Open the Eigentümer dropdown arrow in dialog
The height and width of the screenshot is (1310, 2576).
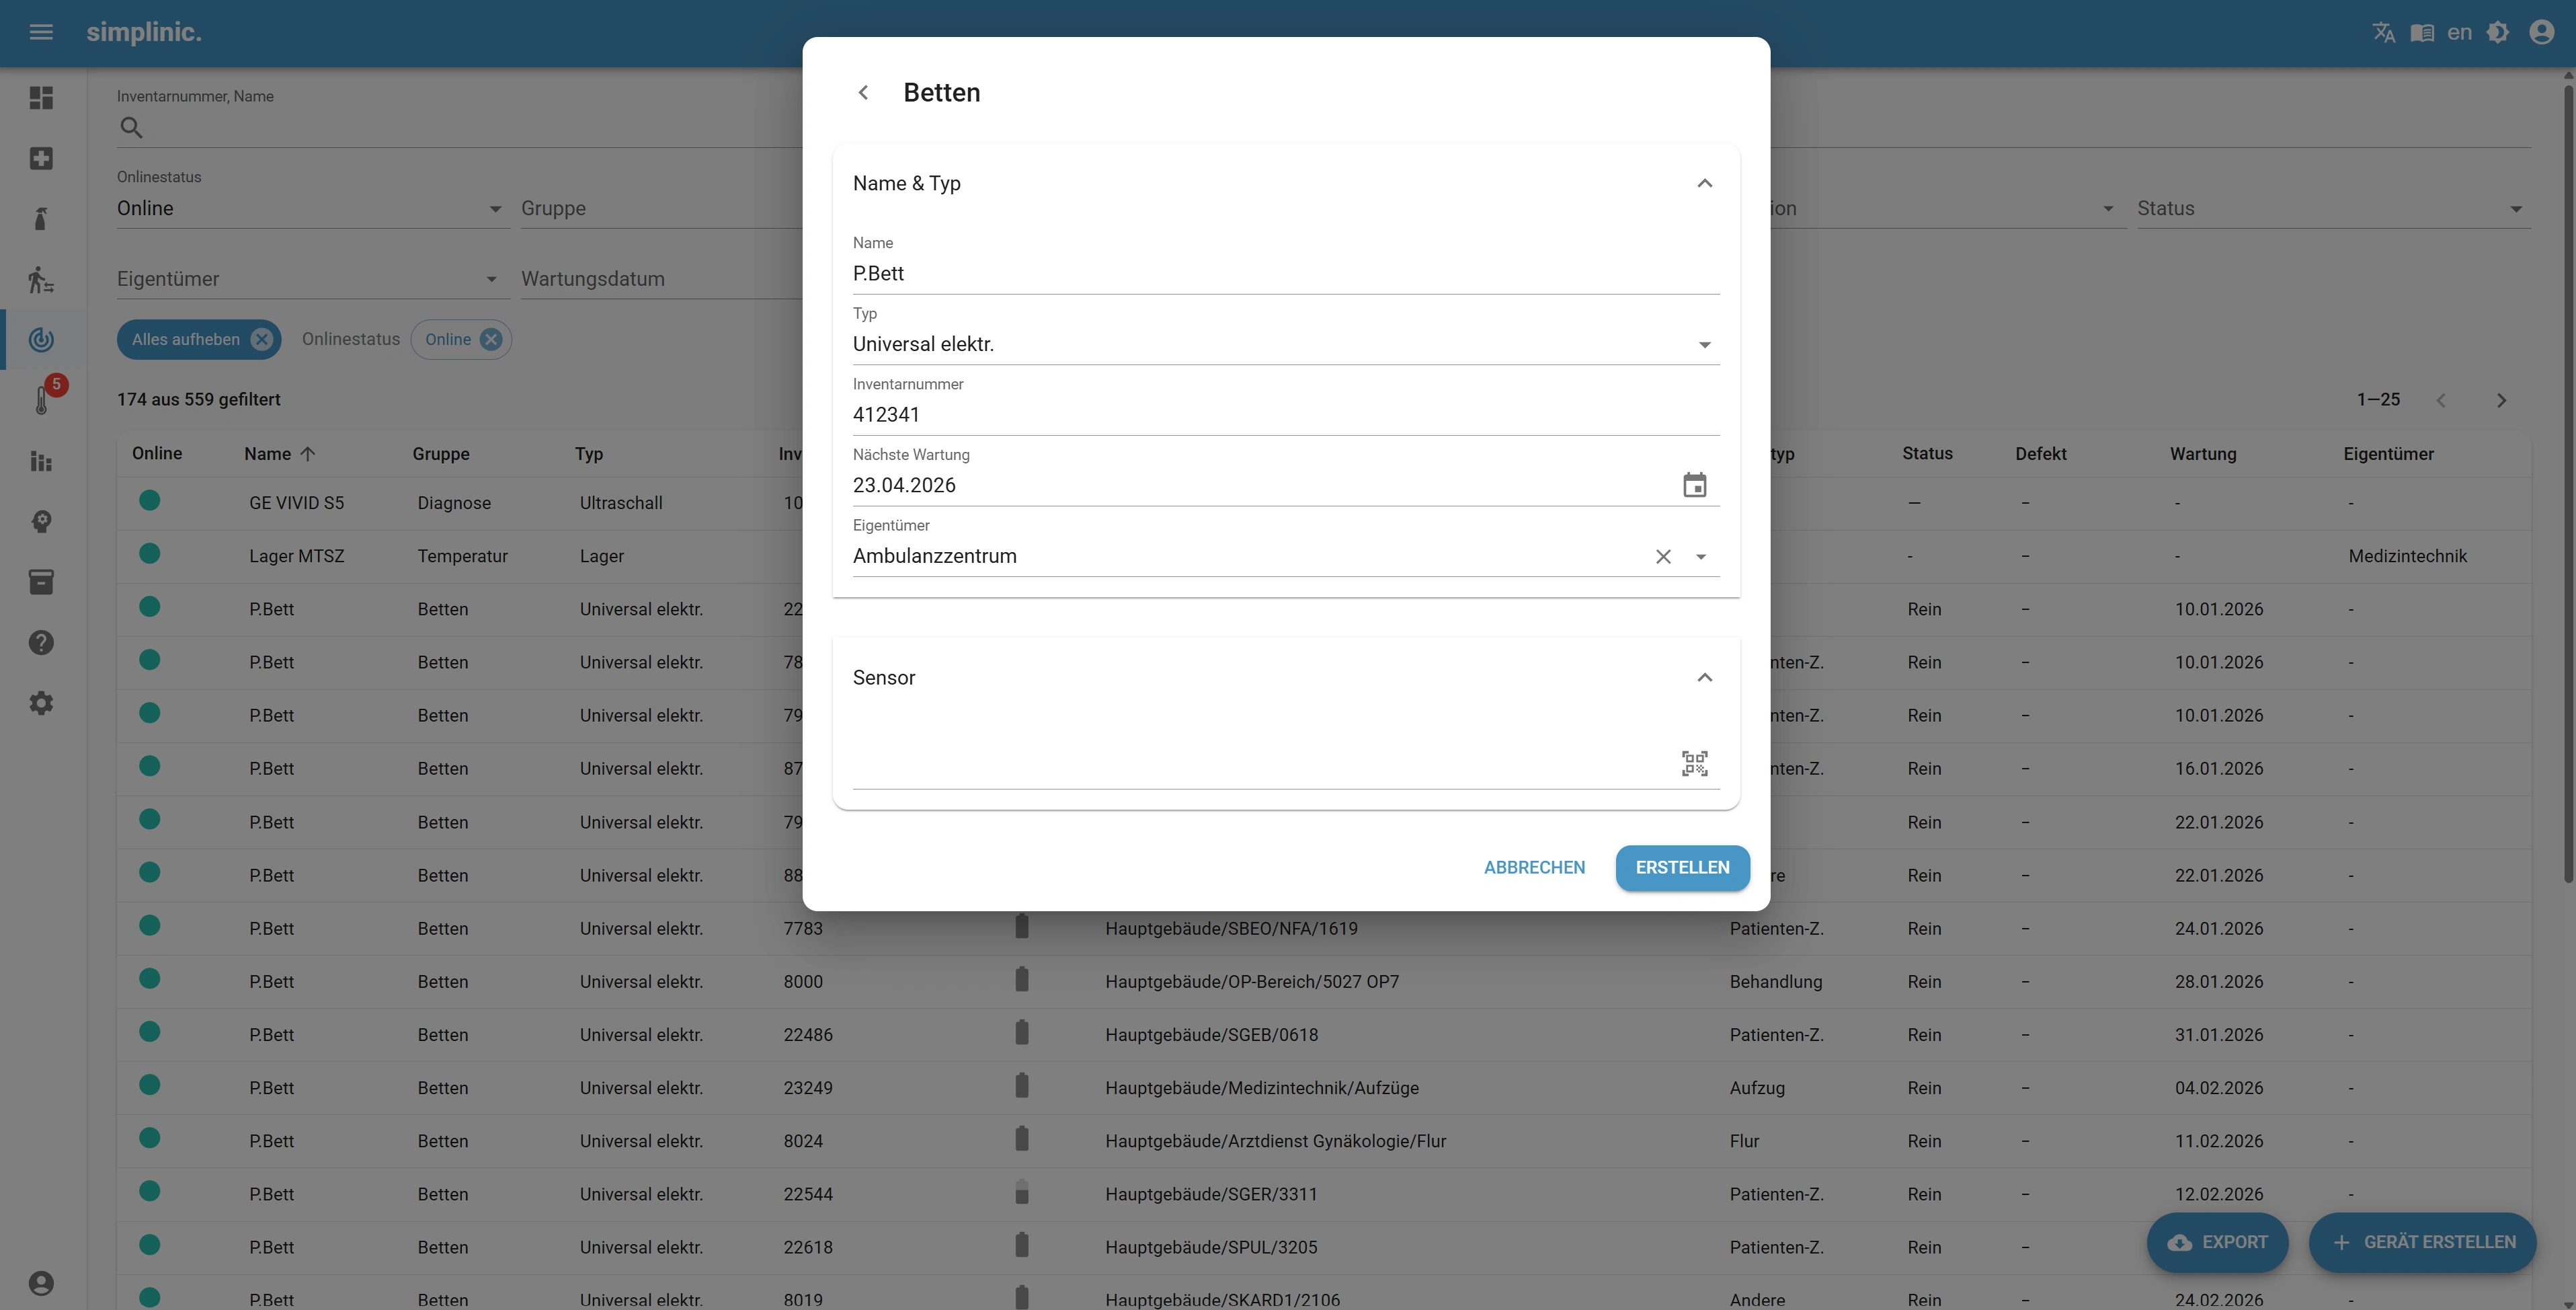[x=1701, y=557]
